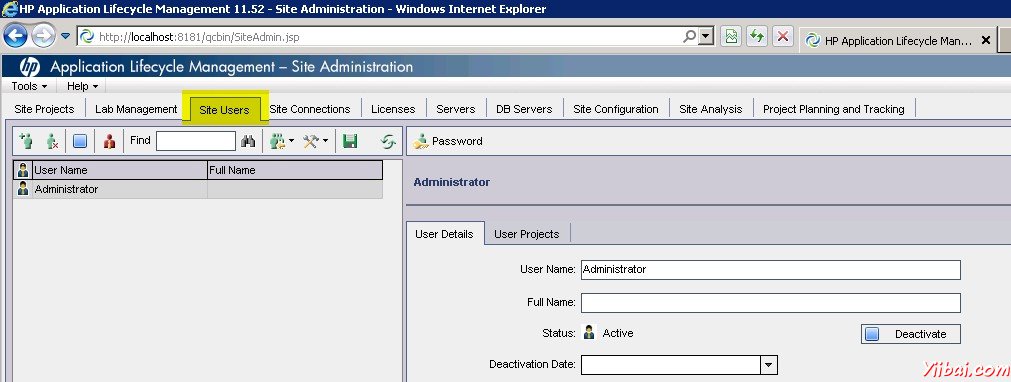Viewport: 1011px width, 382px height.
Task: Click the blue square Deactivate toolbar icon
Action: tap(80, 141)
